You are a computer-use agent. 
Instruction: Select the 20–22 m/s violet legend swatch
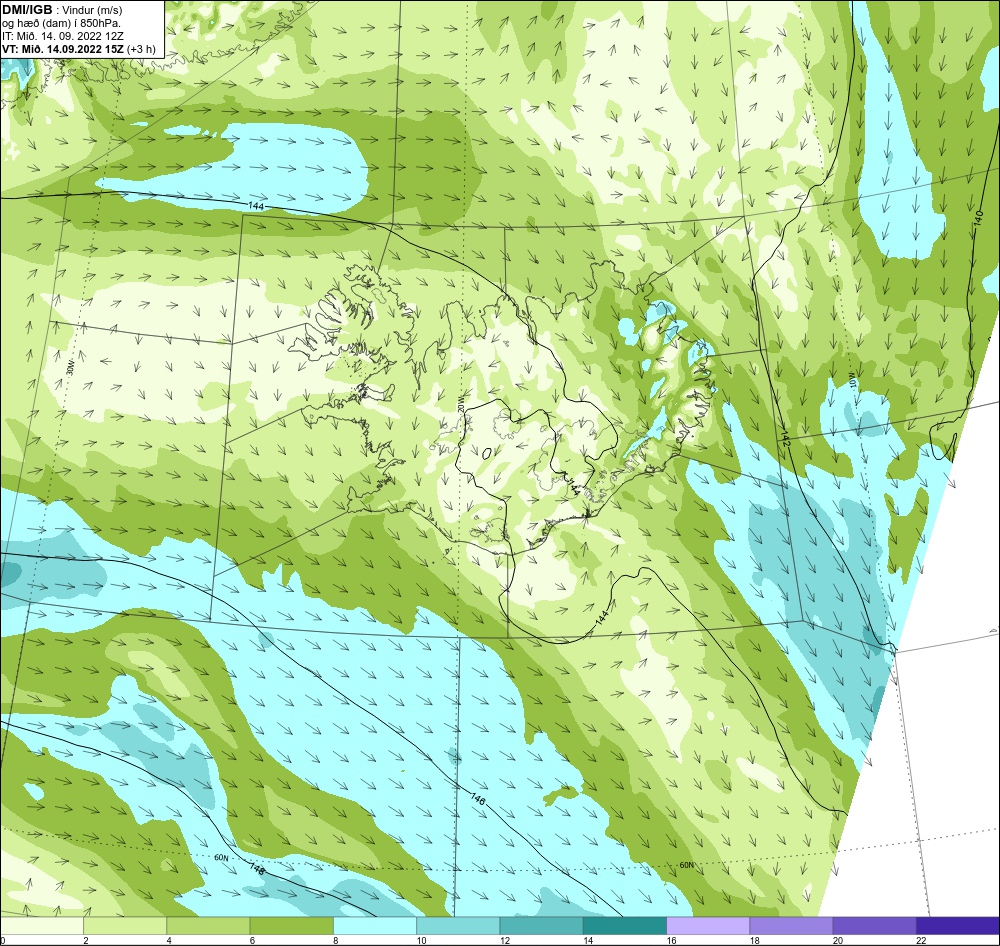coord(874,925)
